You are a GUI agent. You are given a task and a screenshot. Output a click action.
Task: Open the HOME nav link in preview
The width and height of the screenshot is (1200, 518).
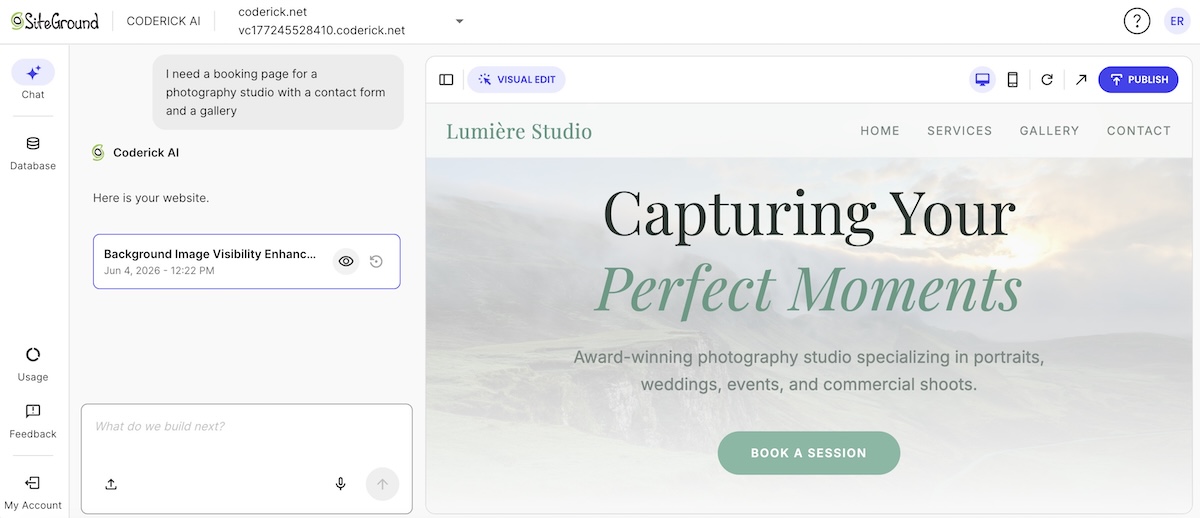click(x=880, y=130)
